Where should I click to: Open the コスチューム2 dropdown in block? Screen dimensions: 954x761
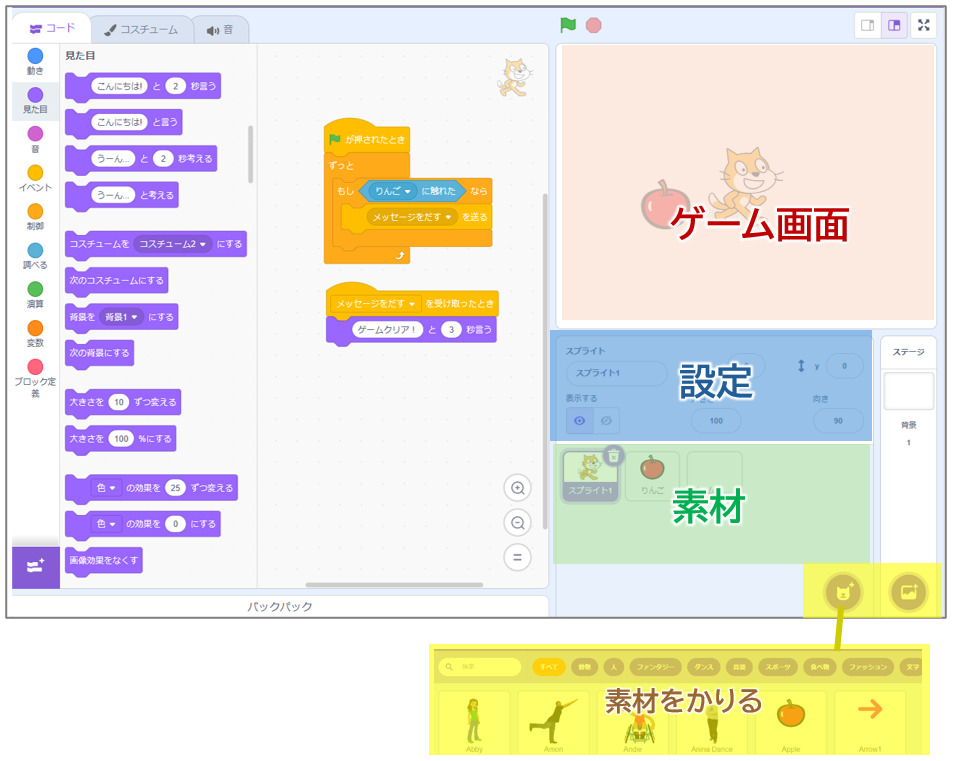173,244
